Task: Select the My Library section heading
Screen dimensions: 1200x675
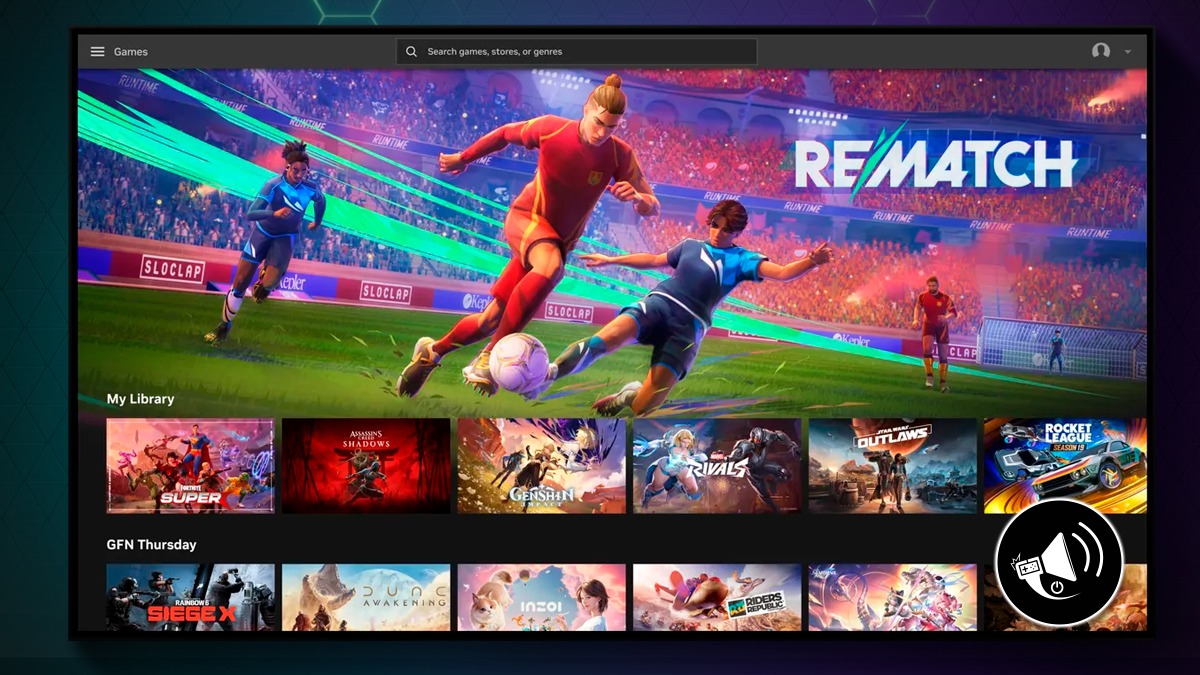Action: 141,399
